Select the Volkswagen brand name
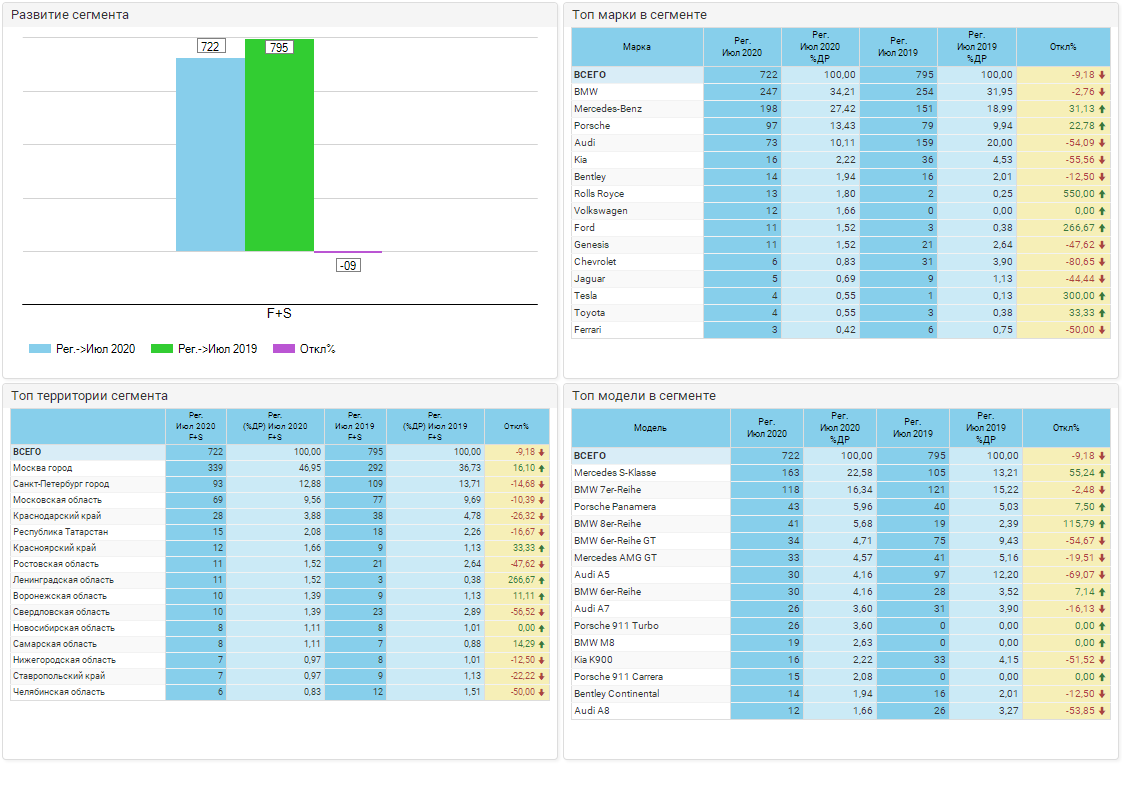 600,210
